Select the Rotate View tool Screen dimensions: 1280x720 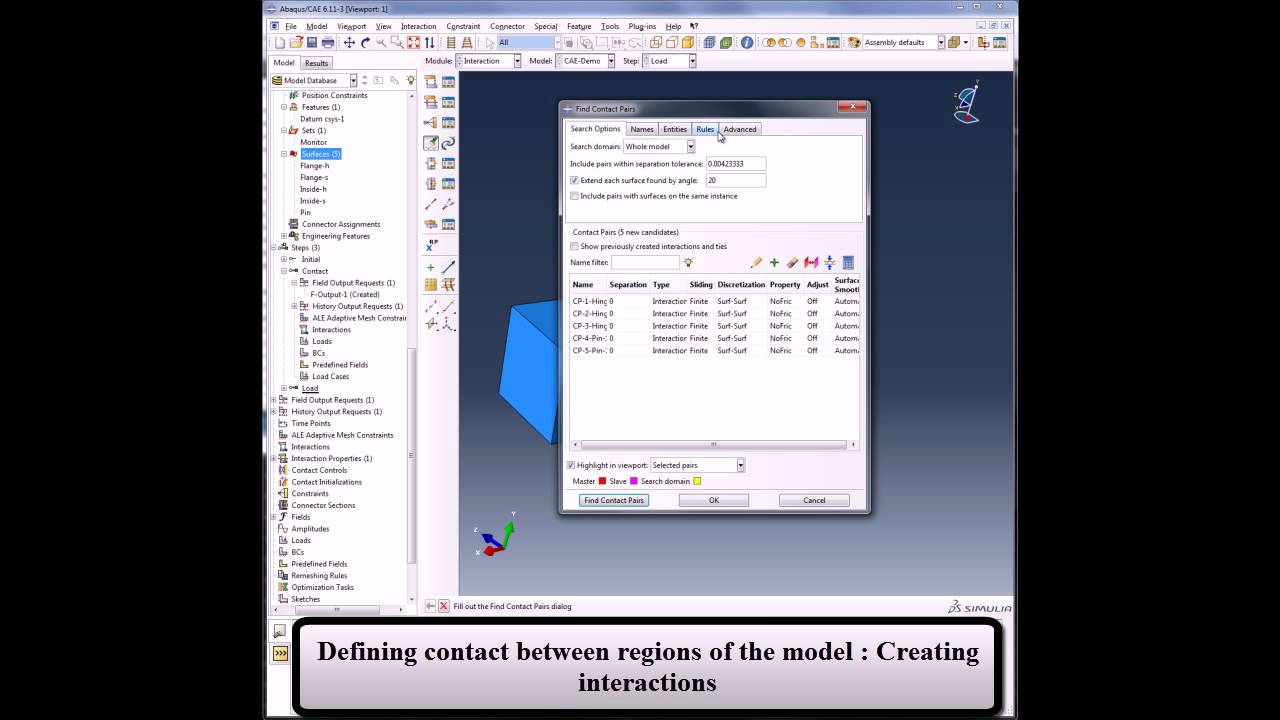365,43
